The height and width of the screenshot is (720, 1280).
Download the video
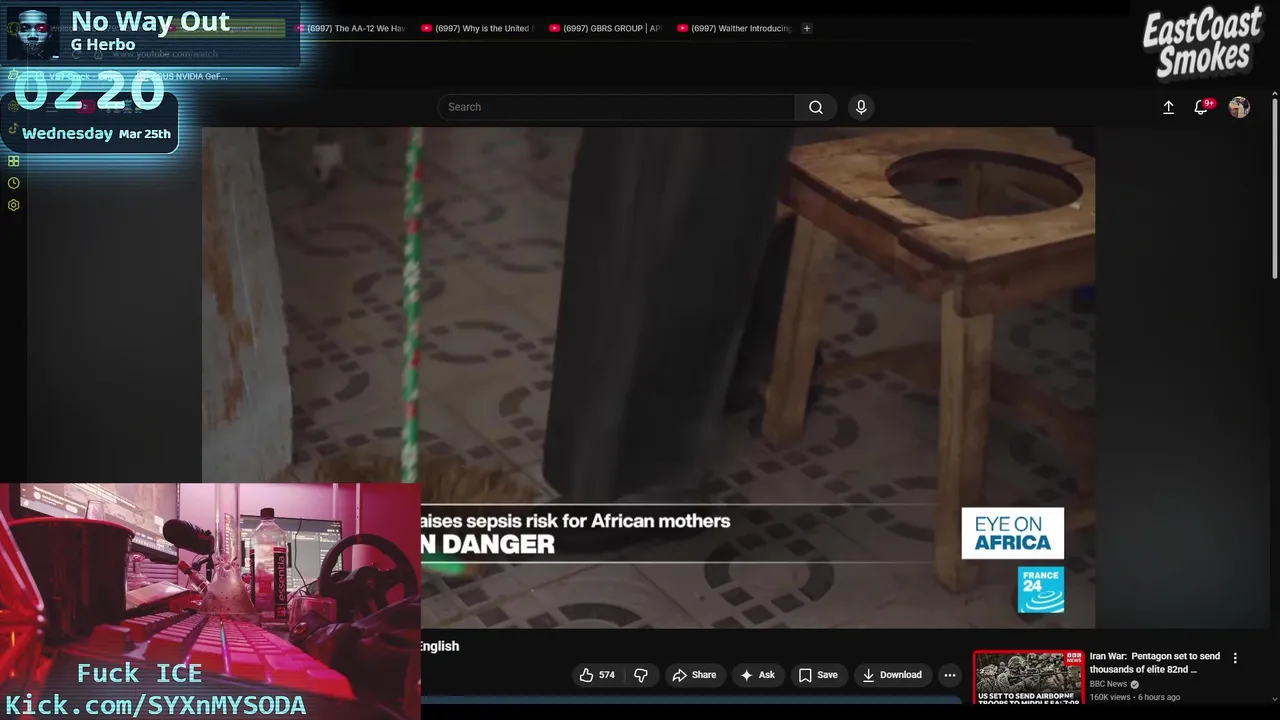point(892,675)
